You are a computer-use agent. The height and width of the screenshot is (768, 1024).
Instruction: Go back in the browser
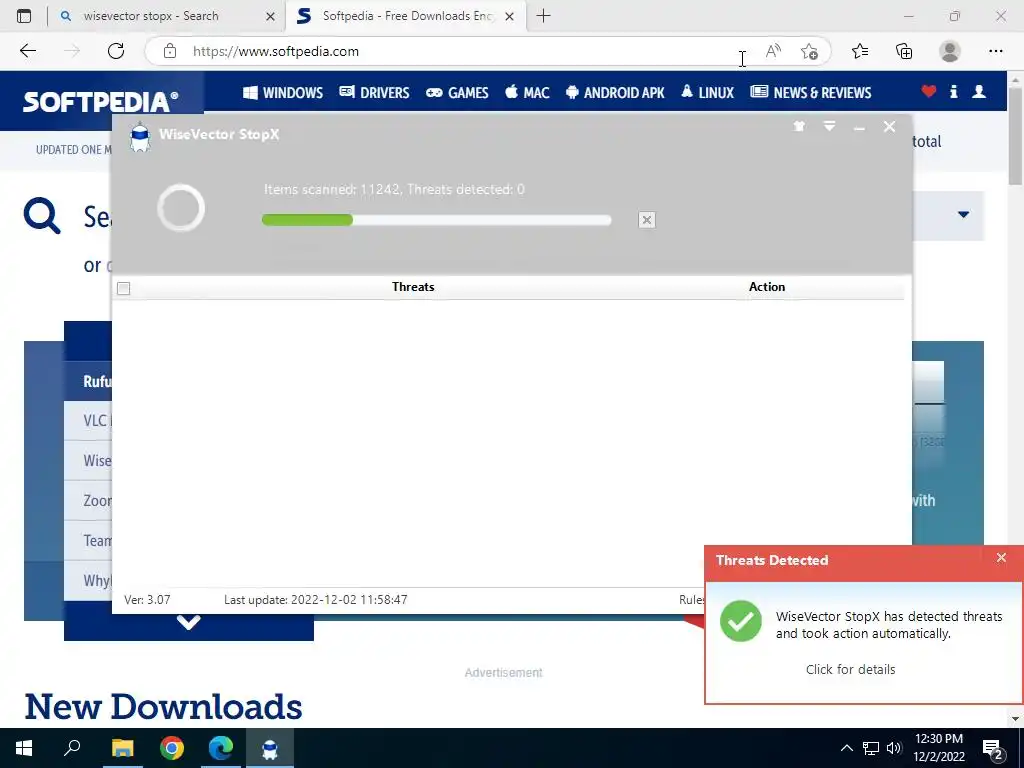[27, 51]
